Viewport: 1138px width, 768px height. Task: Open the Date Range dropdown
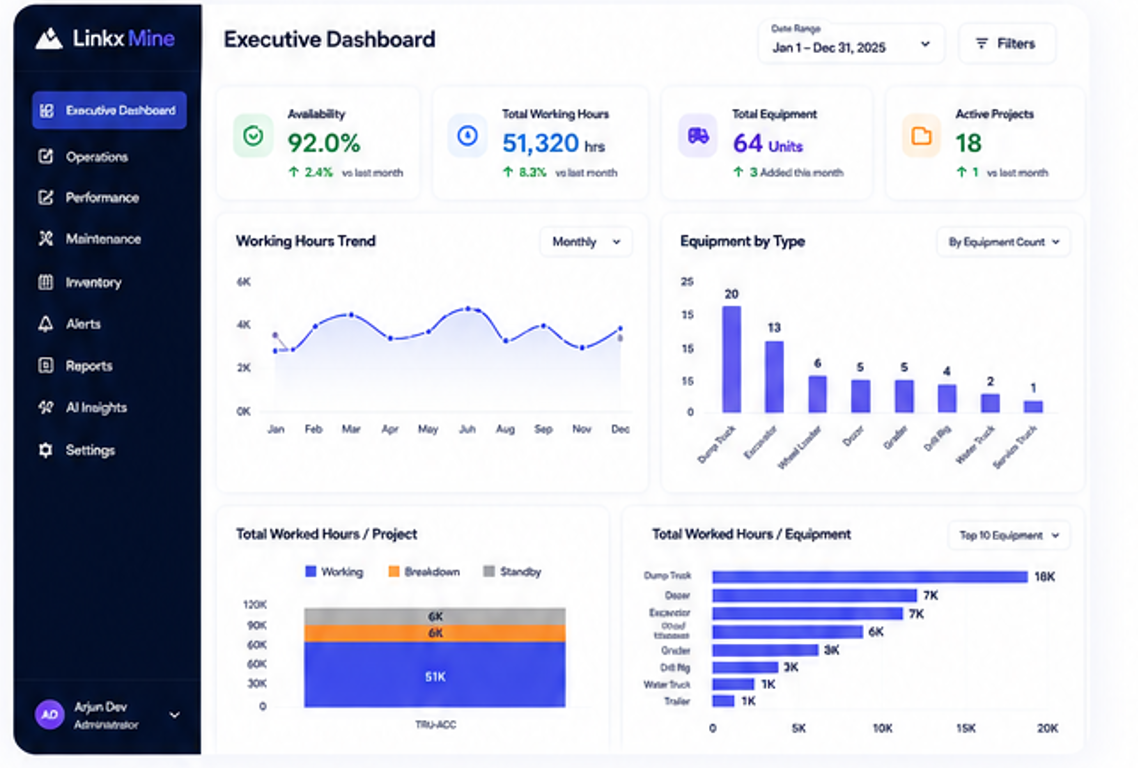851,43
